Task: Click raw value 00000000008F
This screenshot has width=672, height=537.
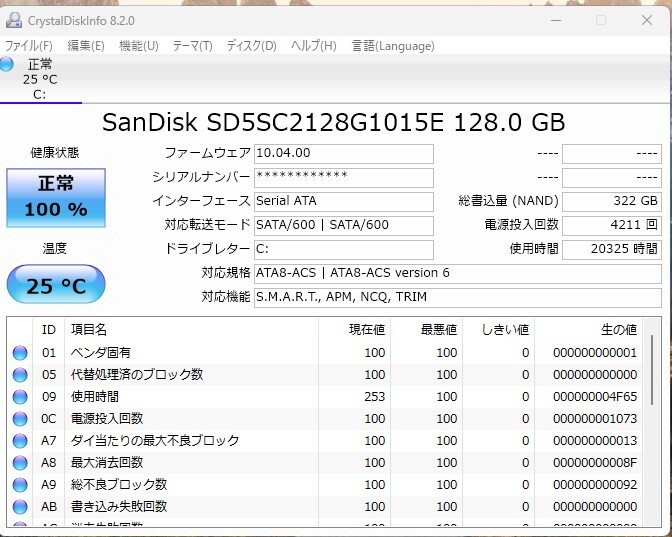Action: tap(595, 463)
